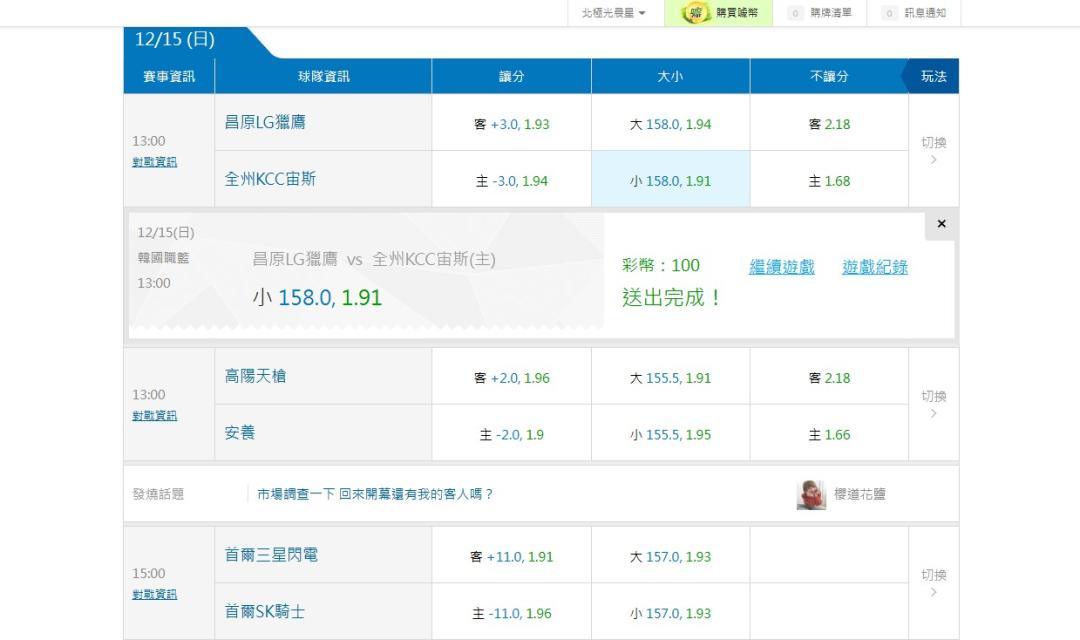Viewport: 1080px width, 640px height.
Task: Open hot topic 市場調查一下 回來開幕還有我的客人嗎？
Action: [x=375, y=494]
